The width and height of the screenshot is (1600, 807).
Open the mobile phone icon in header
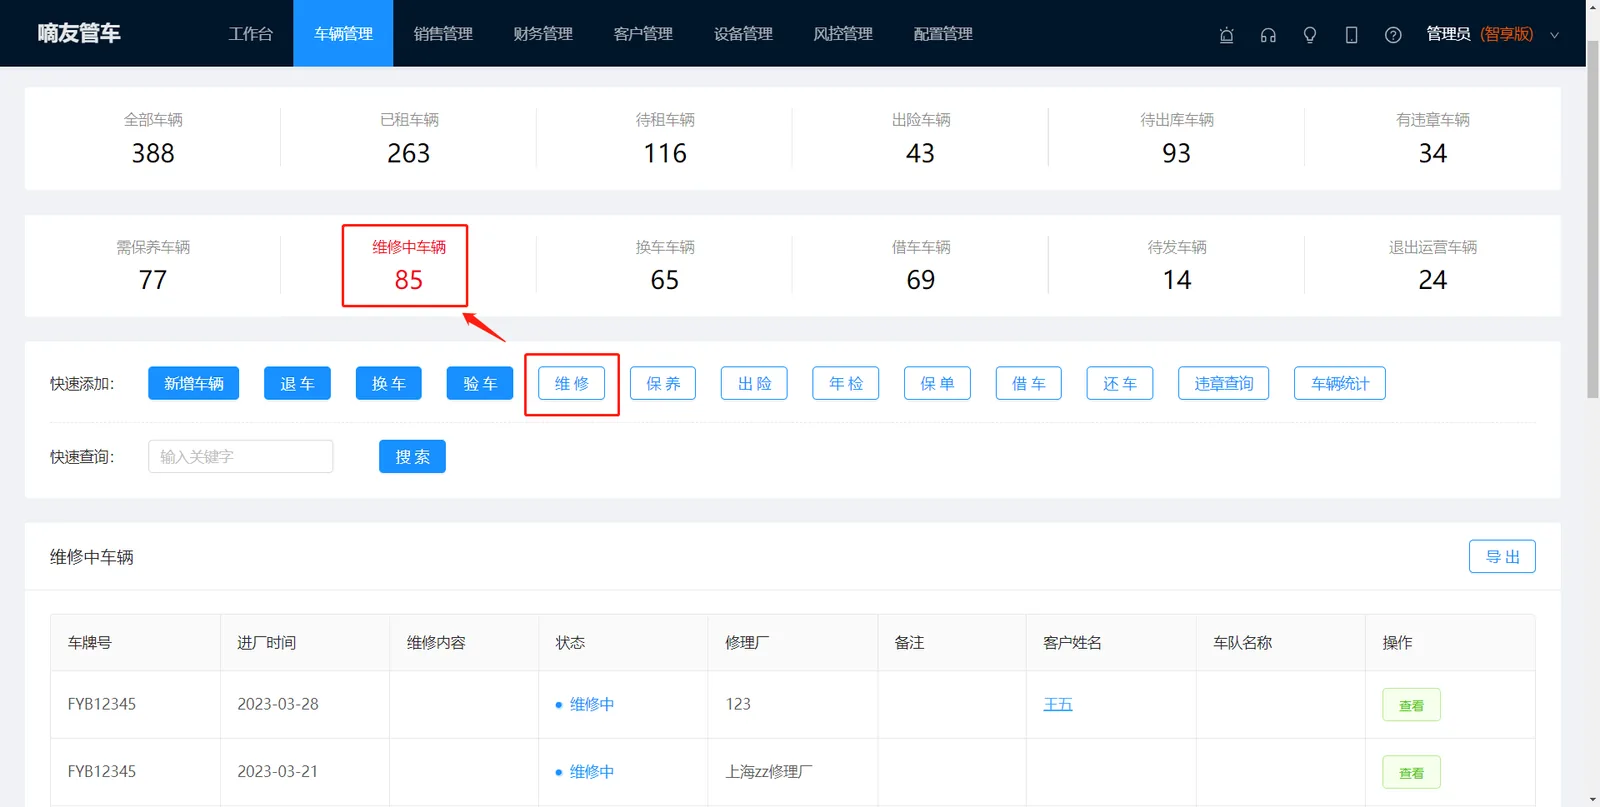(1351, 35)
